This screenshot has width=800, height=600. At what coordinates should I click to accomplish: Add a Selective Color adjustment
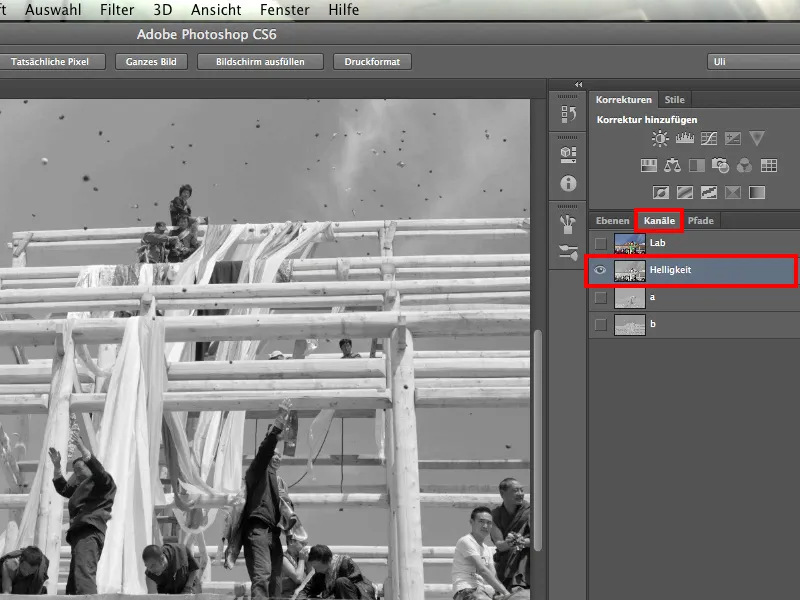tap(733, 192)
